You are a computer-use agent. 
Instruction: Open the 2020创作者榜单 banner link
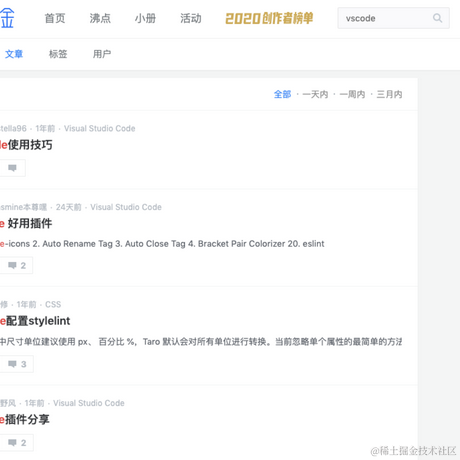(269, 18)
